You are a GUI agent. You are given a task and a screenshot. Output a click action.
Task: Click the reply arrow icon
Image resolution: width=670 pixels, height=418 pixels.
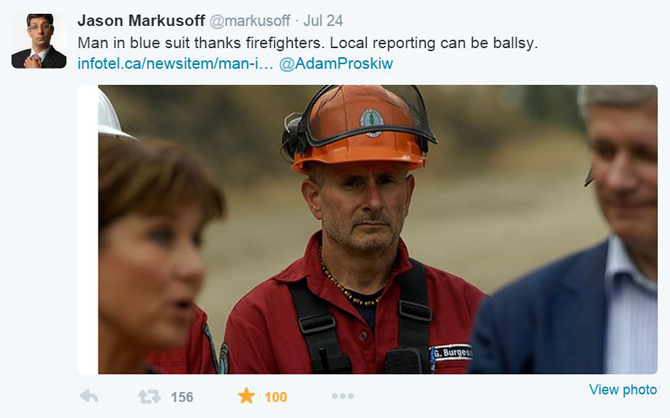tap(89, 397)
